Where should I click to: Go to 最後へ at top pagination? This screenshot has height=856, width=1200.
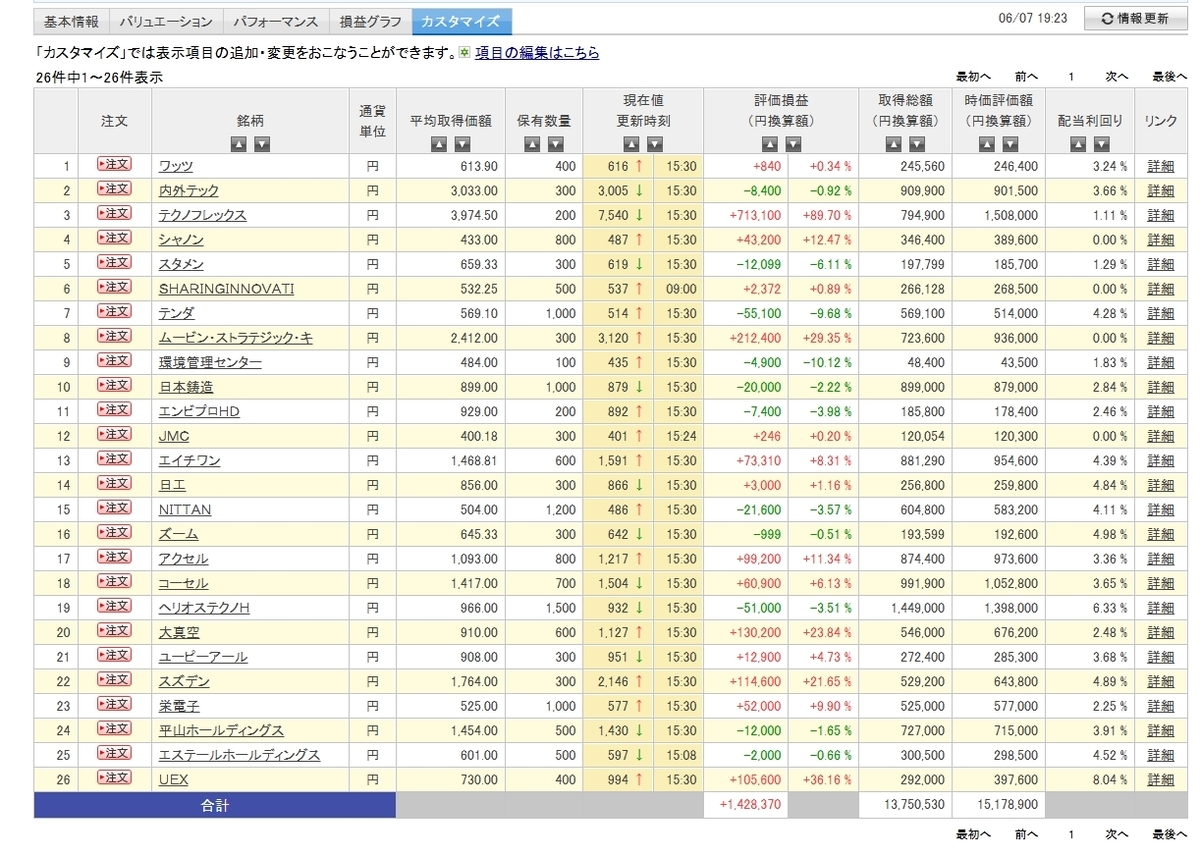pyautogui.click(x=1169, y=77)
